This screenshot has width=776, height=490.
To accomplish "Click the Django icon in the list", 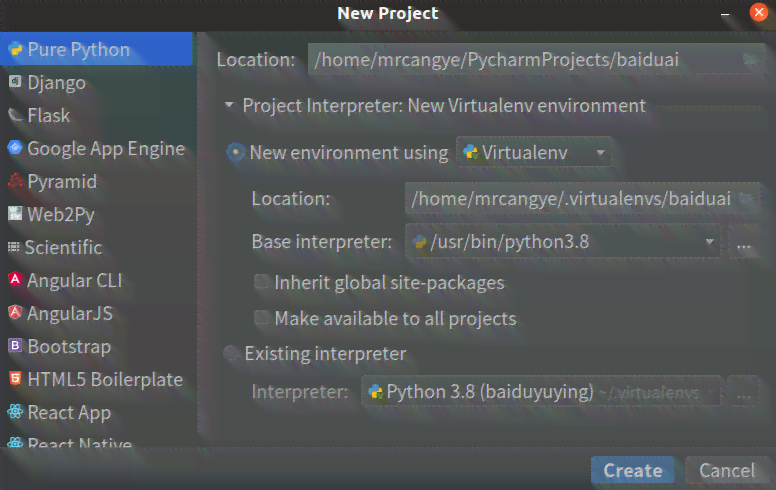I will 15,81.
